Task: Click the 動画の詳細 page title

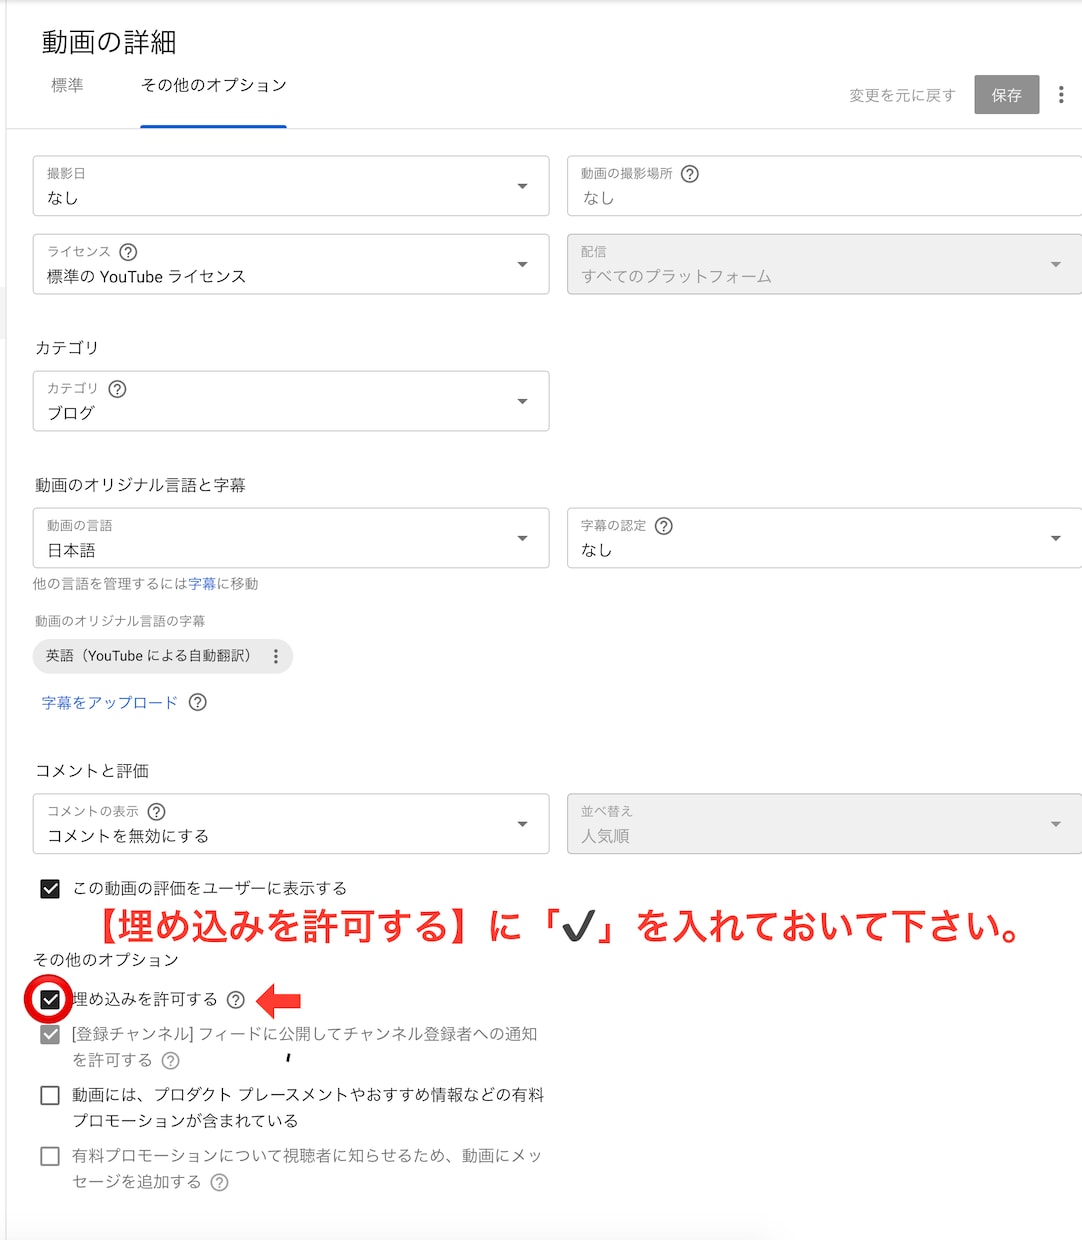Action: tap(109, 42)
